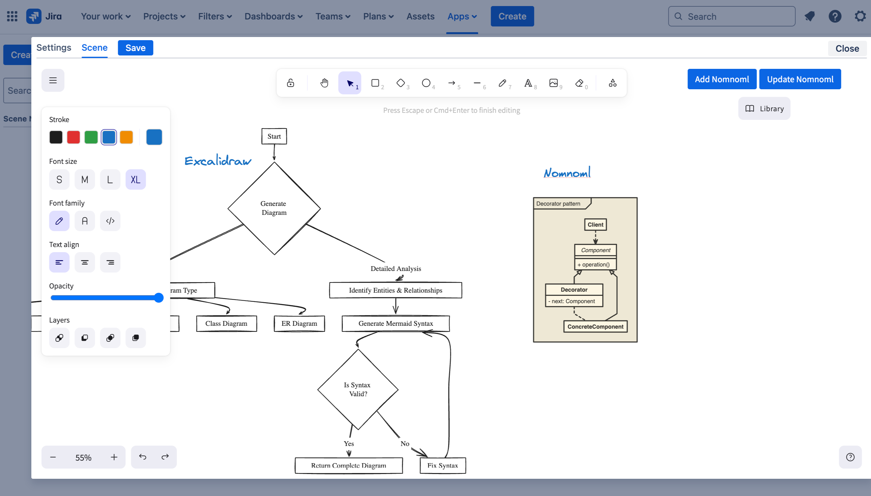Open the hamburger menu
Screen dimensions: 871x496
[53, 80]
